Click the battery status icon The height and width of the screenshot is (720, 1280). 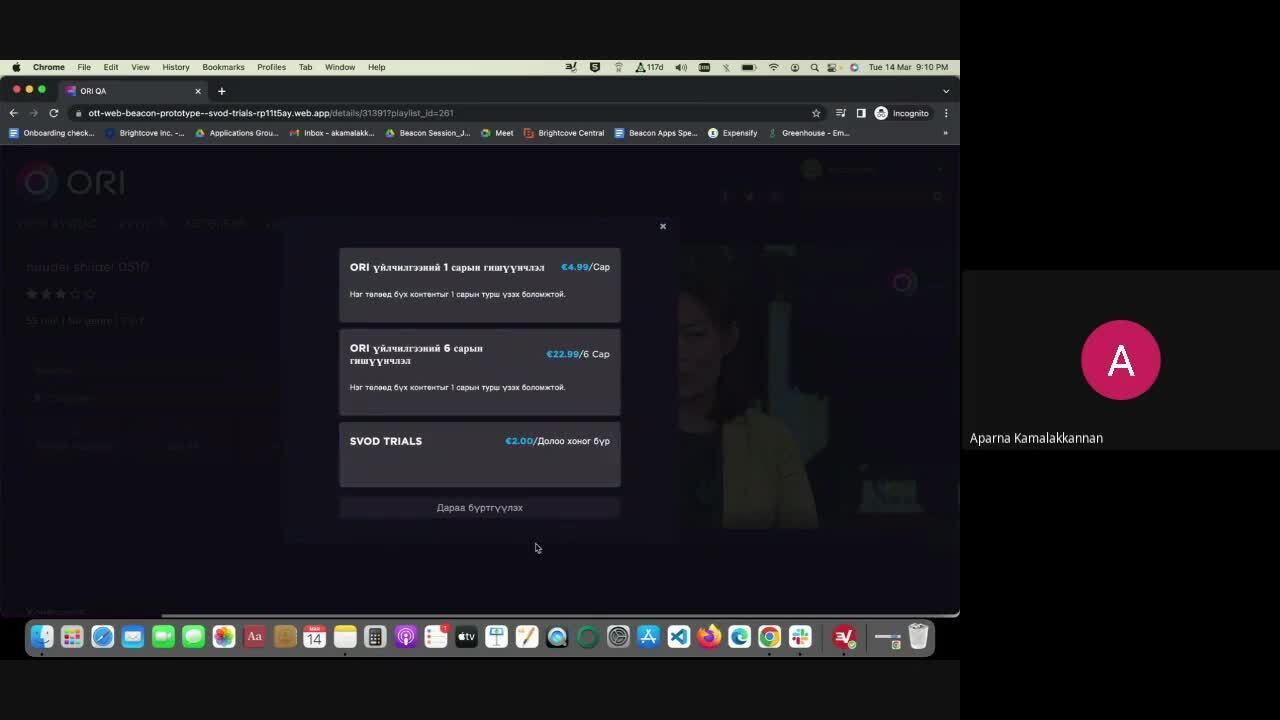click(x=748, y=67)
